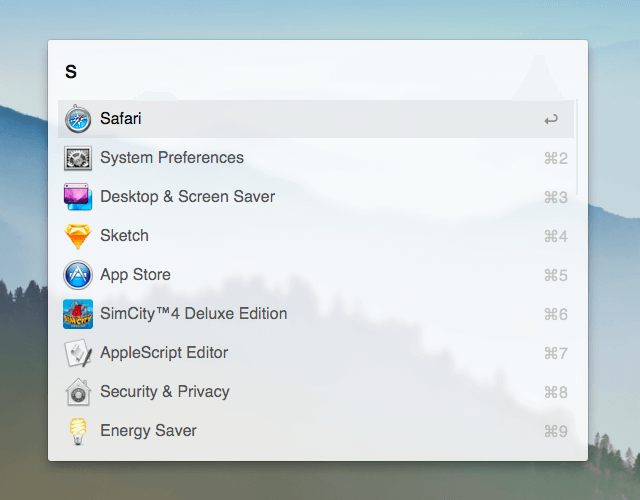Click the SimCity 4 game icon
640x500 pixels.
tap(78, 314)
